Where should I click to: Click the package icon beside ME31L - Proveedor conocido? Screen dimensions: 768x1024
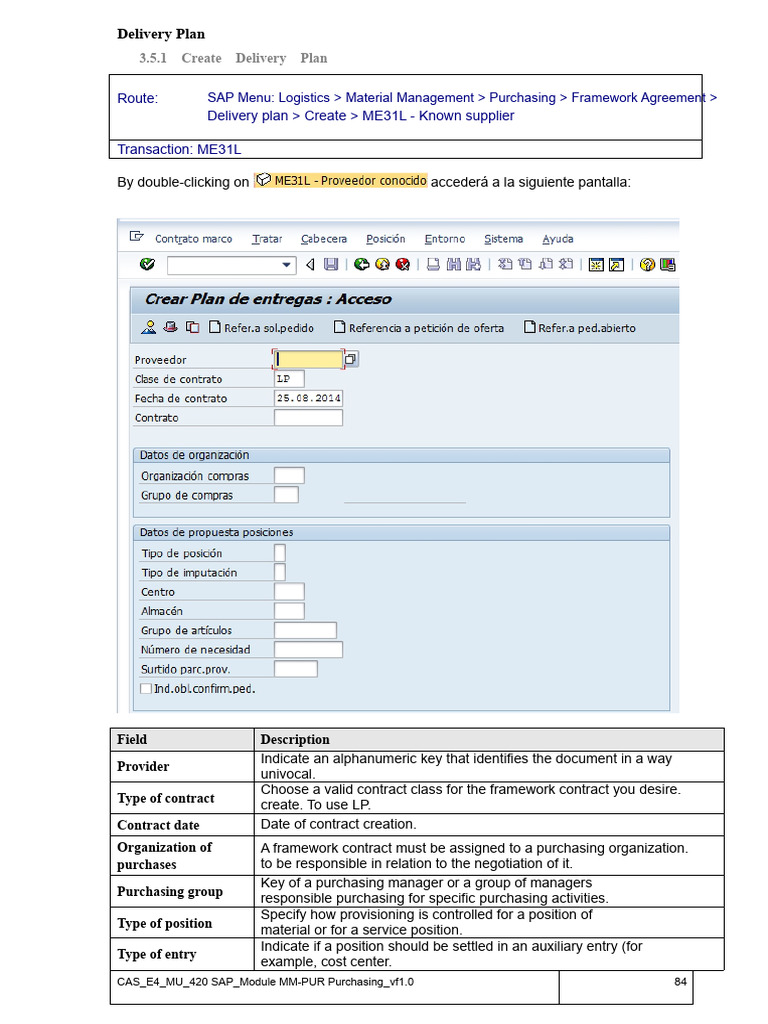click(x=263, y=180)
